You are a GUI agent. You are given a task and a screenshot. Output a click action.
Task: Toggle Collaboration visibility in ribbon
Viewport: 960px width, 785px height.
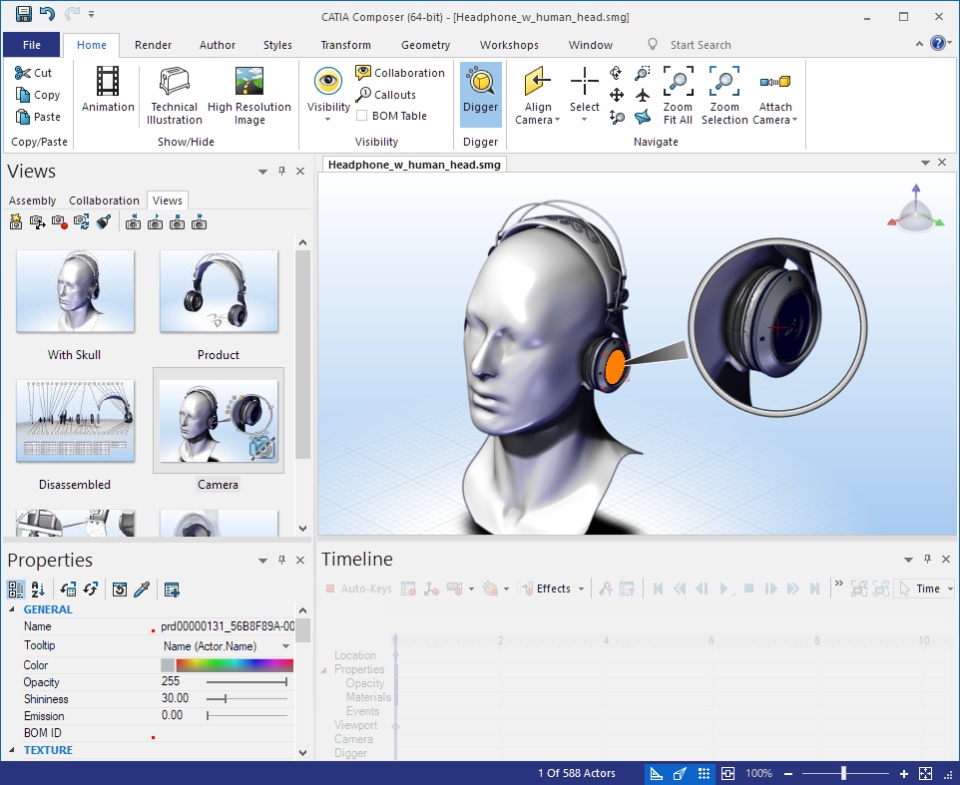coord(400,73)
